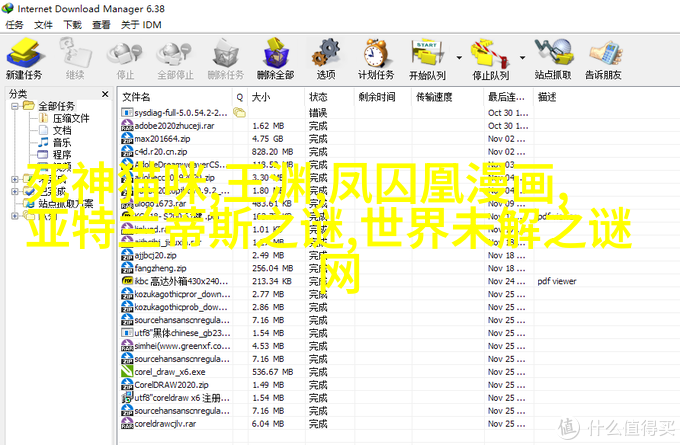680x445 pixels.
Task: Click RAR icon of coreldrawcjlv.rar
Action: coord(127,423)
